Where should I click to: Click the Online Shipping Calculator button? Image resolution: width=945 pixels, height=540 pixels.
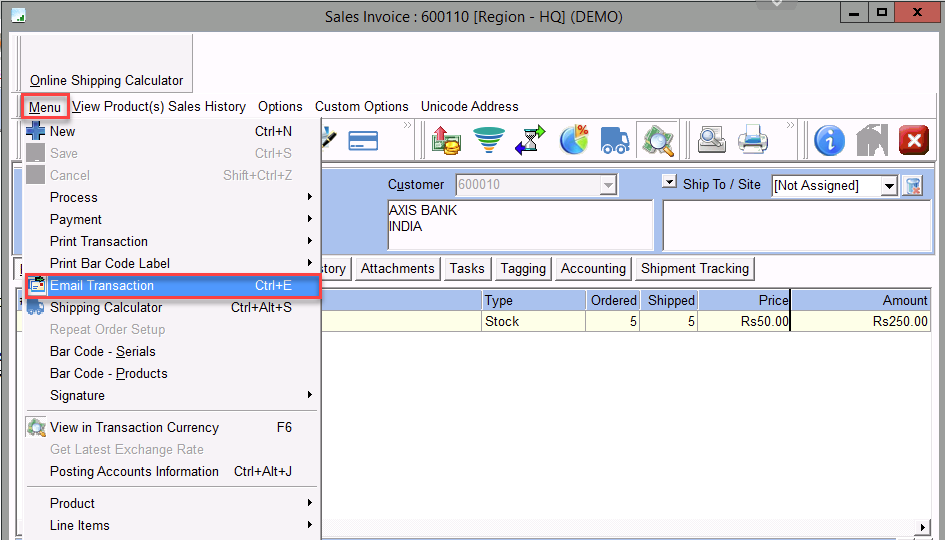point(107,65)
